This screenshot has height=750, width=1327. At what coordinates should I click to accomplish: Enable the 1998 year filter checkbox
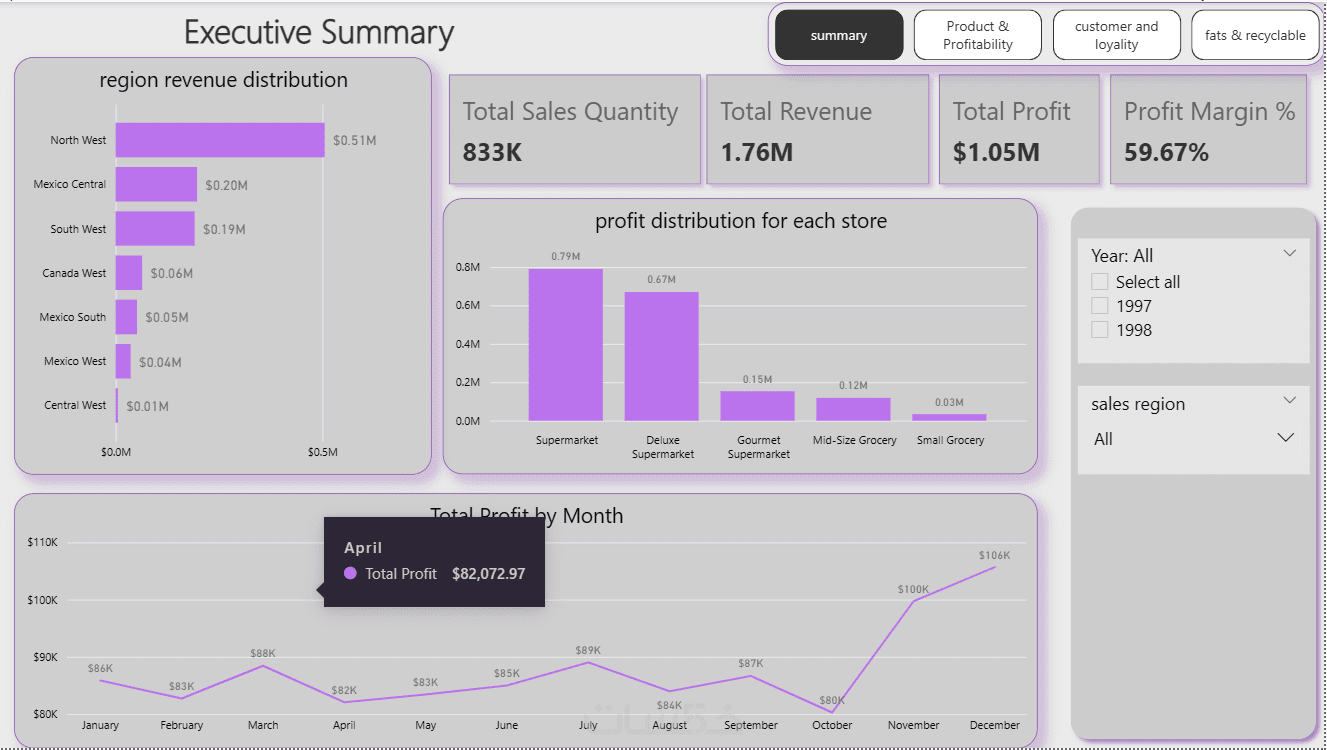point(1100,330)
